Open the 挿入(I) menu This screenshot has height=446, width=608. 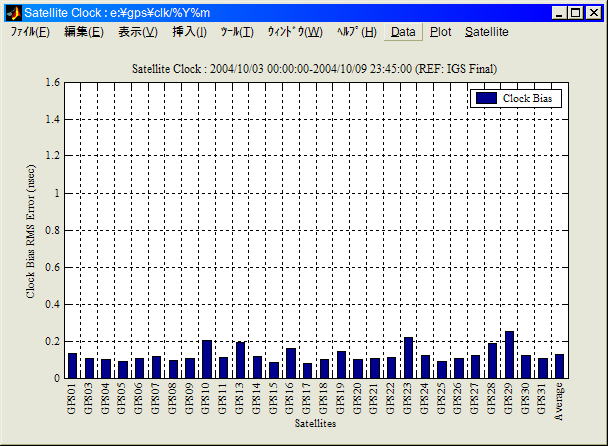[x=189, y=32]
